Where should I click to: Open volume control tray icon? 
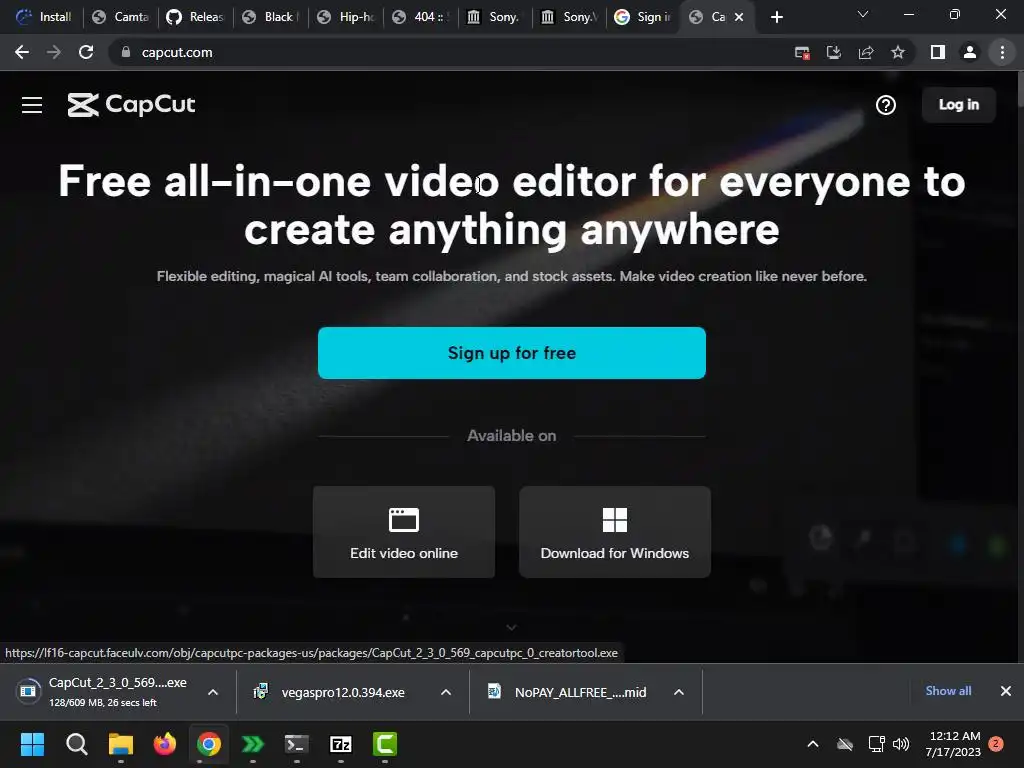tap(901, 744)
